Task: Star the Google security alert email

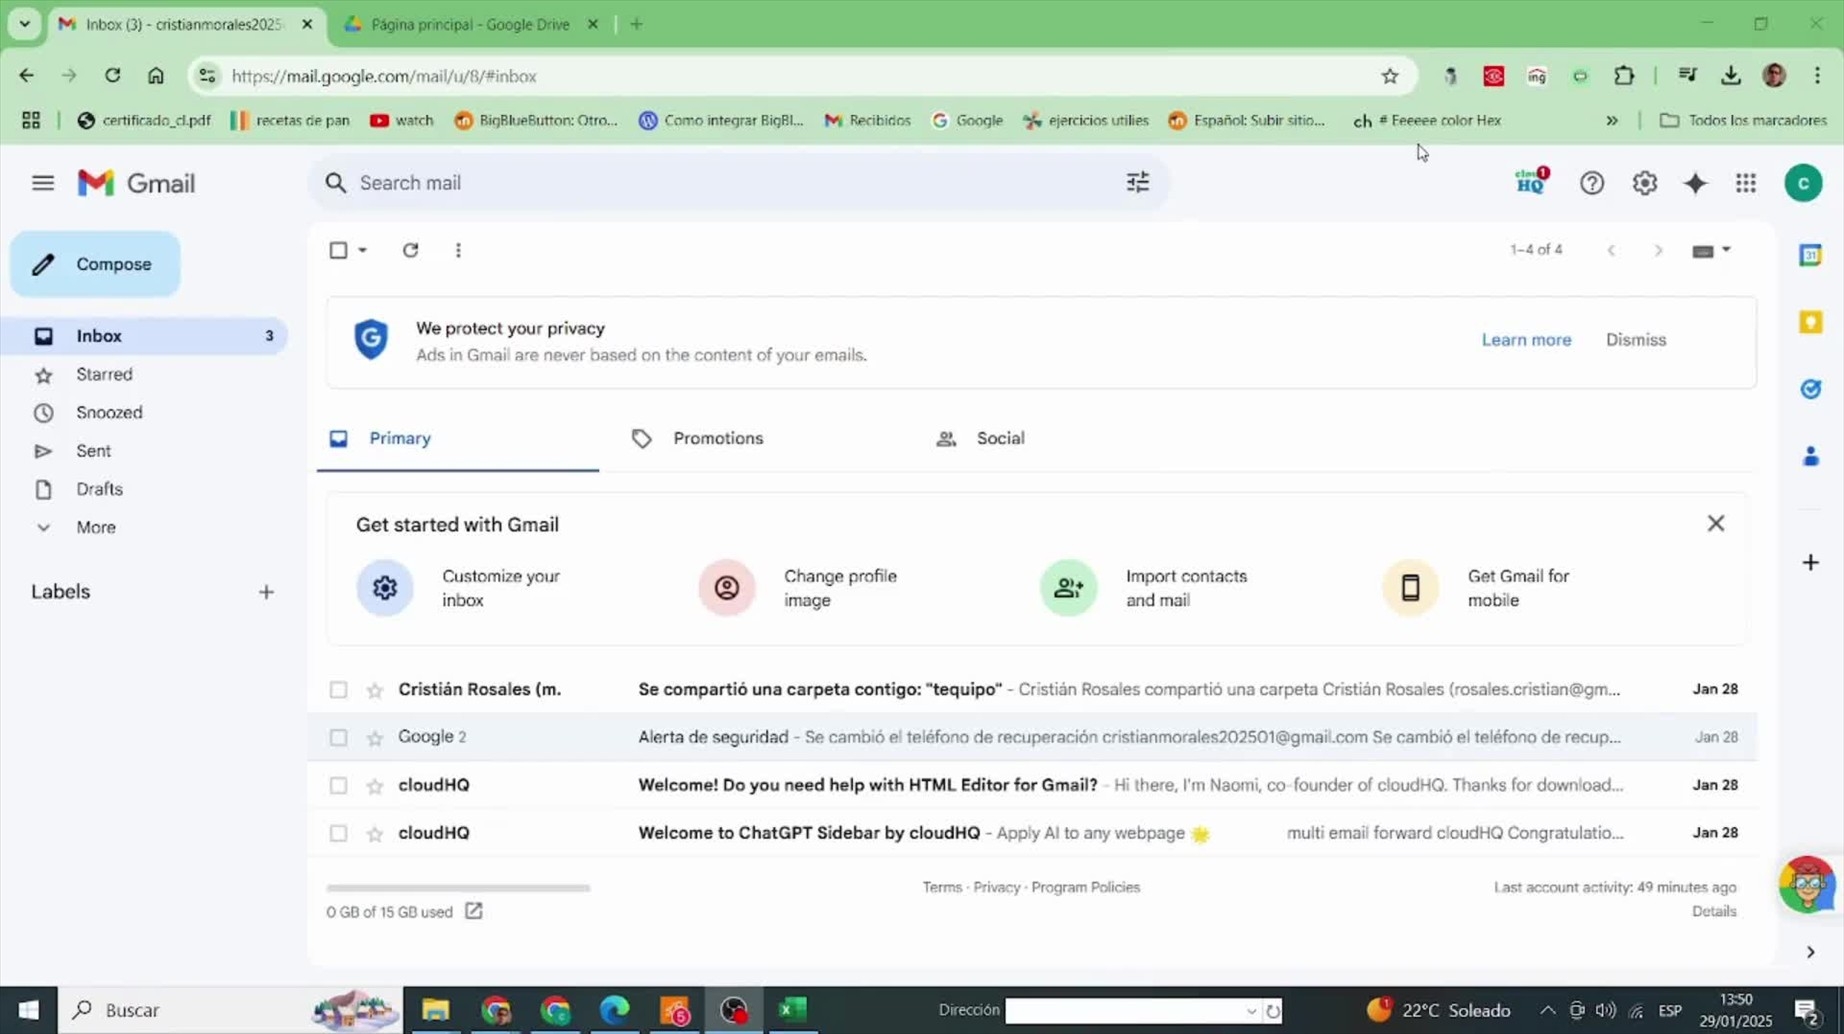Action: click(x=375, y=738)
